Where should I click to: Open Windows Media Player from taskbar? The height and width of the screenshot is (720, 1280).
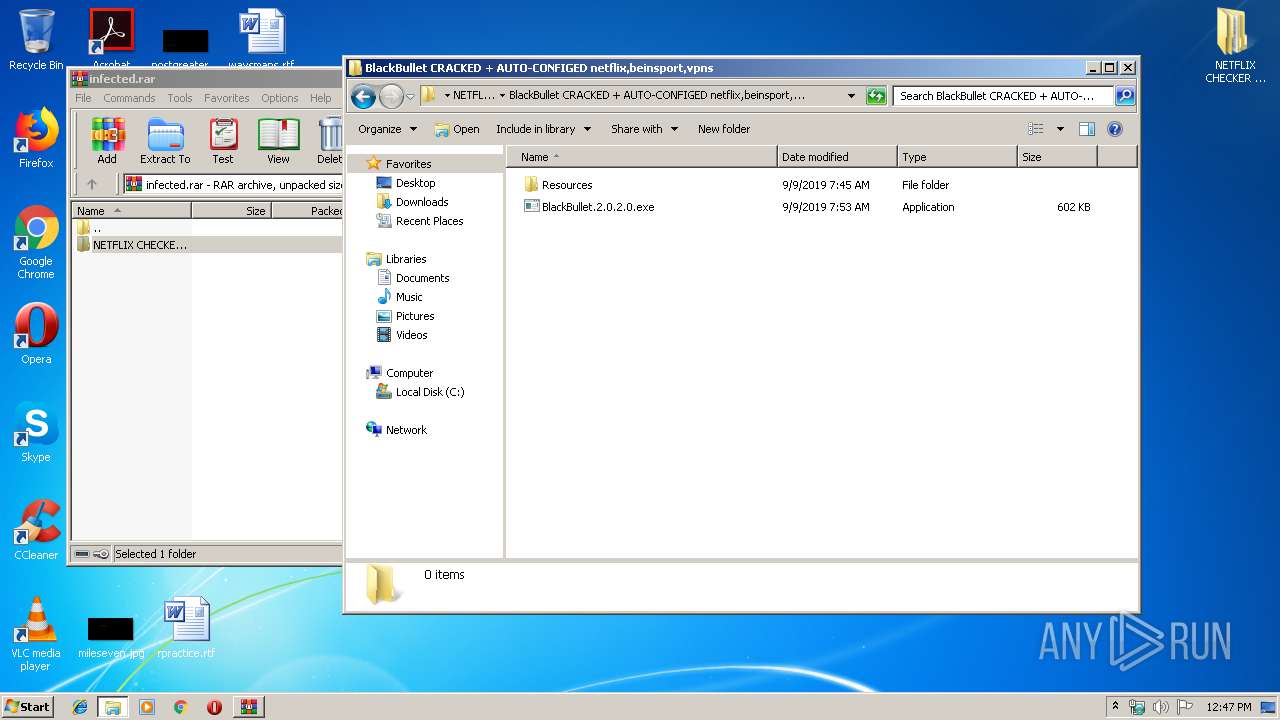(x=147, y=707)
